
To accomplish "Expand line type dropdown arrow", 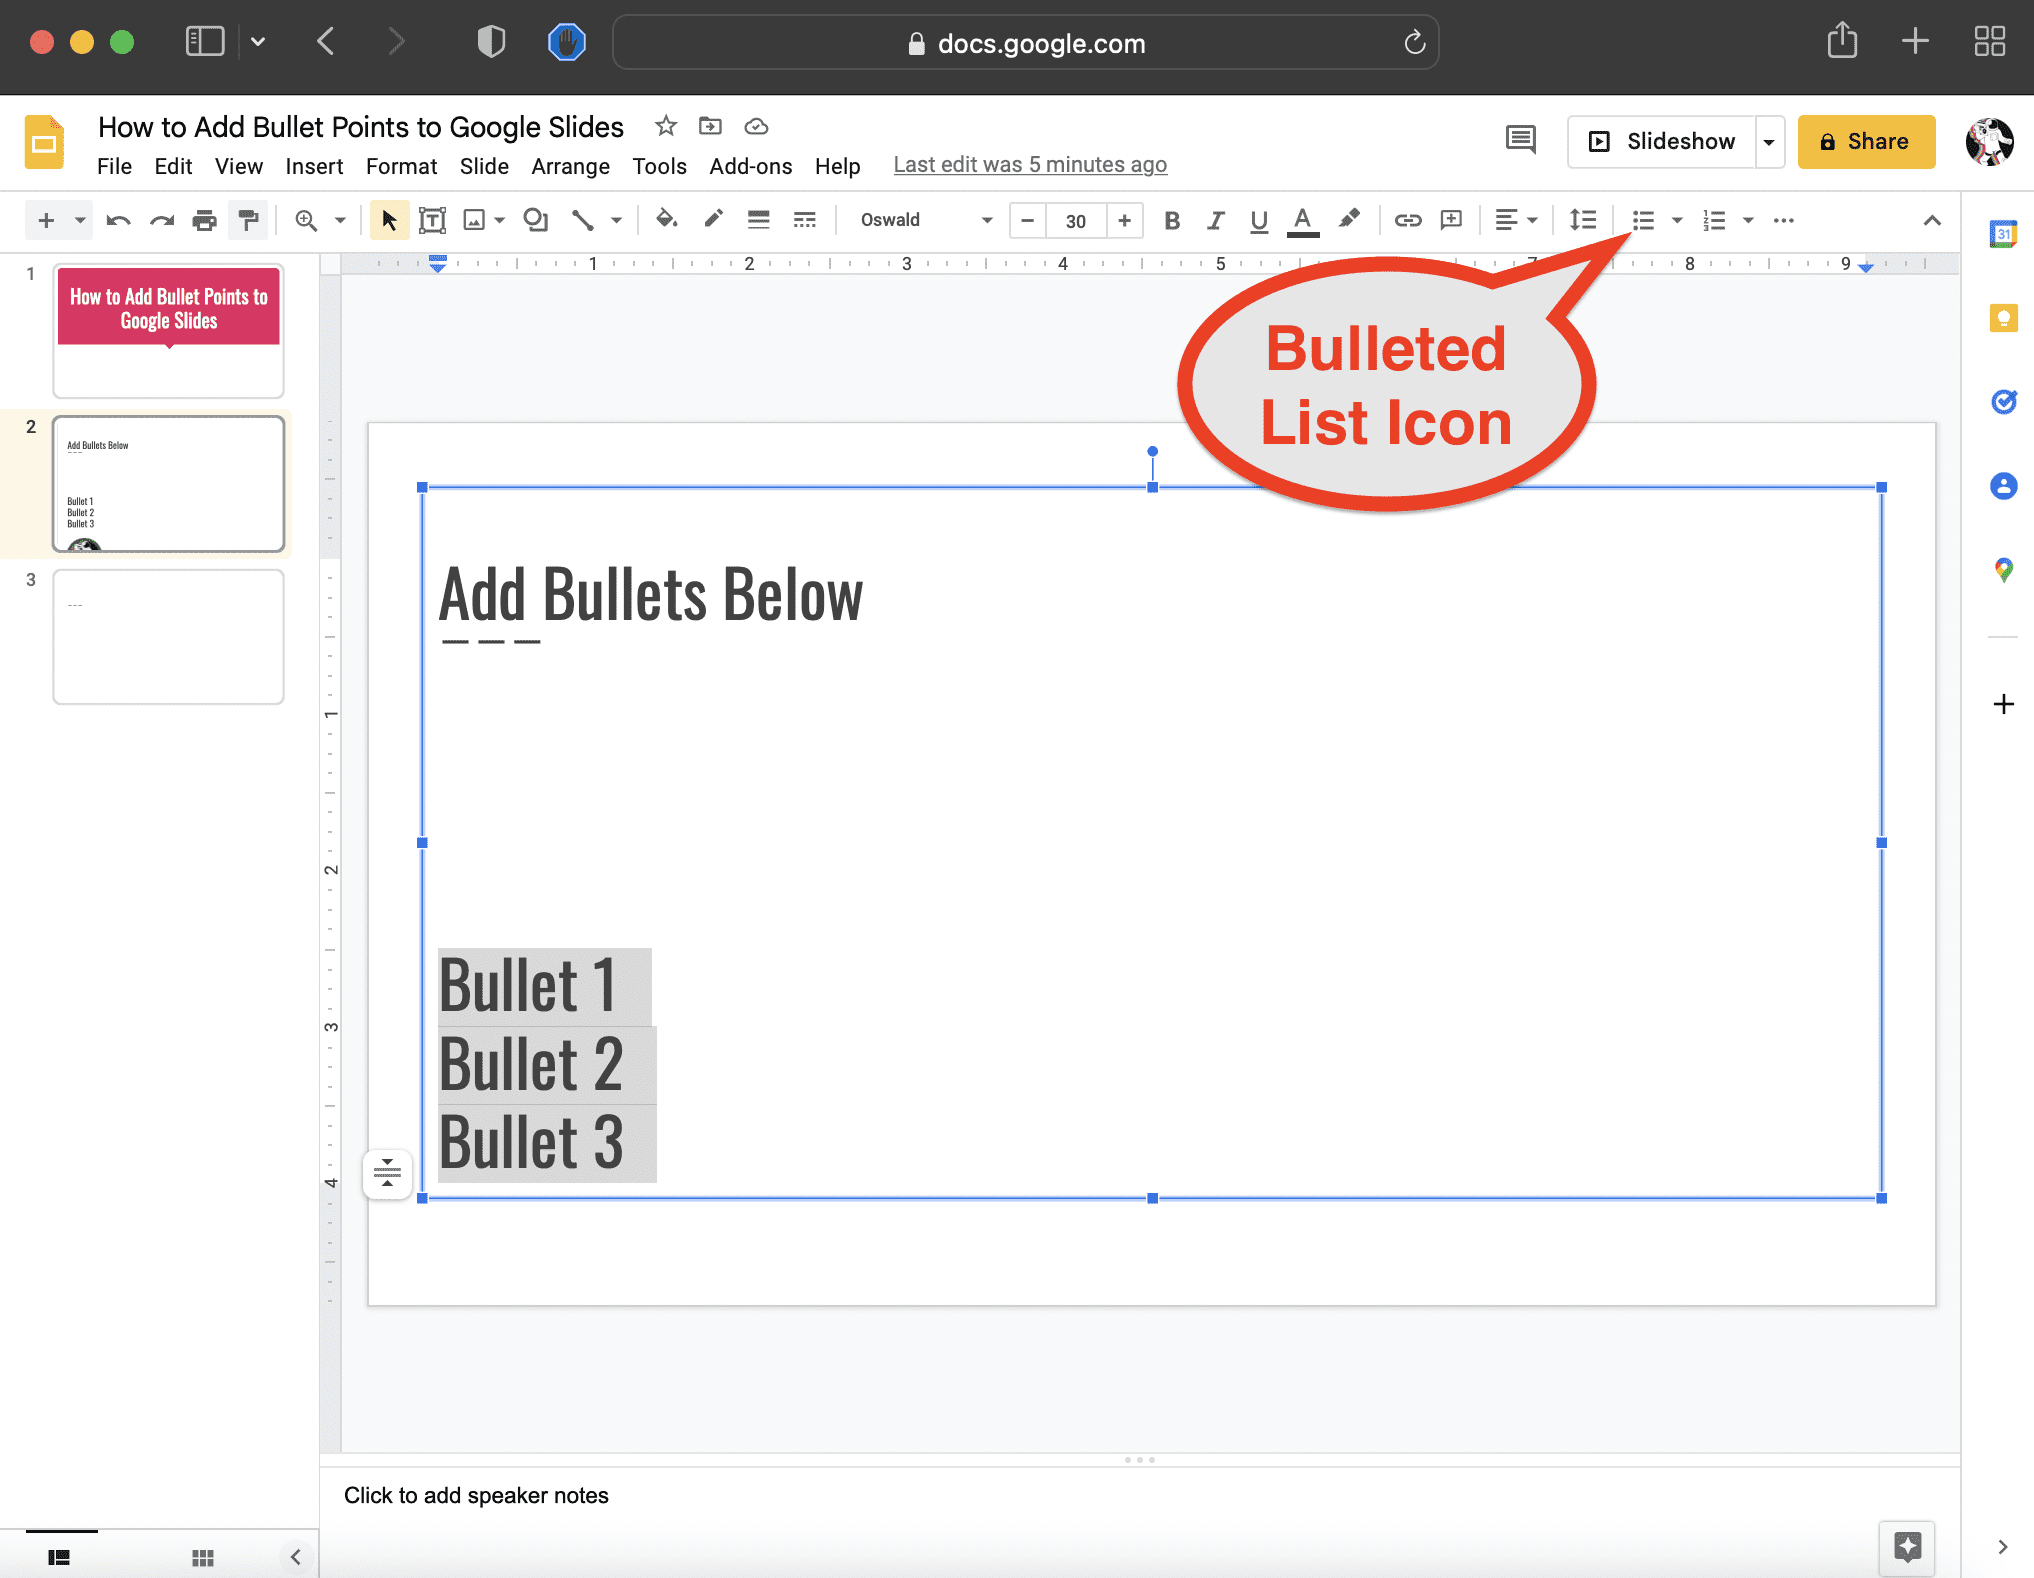I will pos(617,220).
